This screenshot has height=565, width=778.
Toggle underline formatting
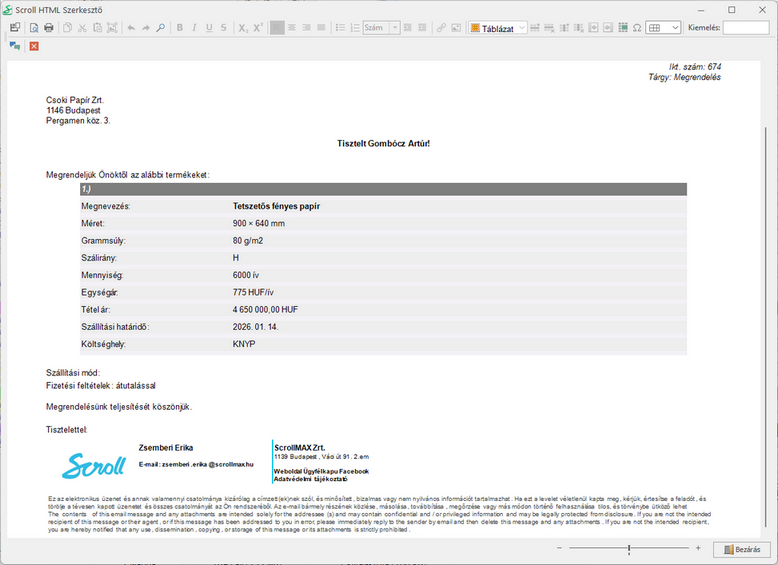pyautogui.click(x=209, y=28)
